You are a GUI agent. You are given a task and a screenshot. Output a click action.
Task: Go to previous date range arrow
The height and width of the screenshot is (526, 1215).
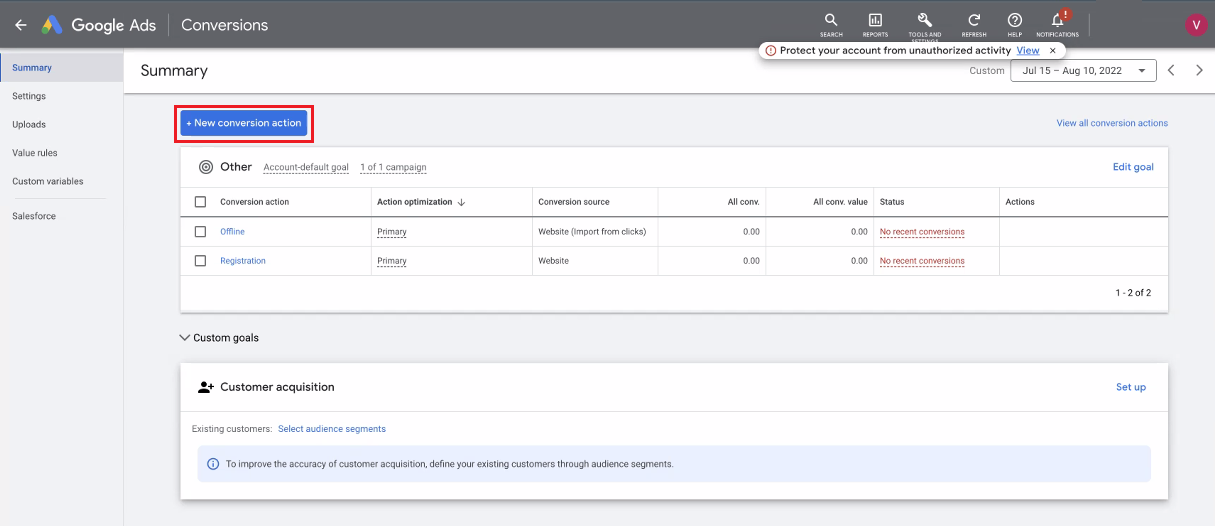click(x=1171, y=70)
